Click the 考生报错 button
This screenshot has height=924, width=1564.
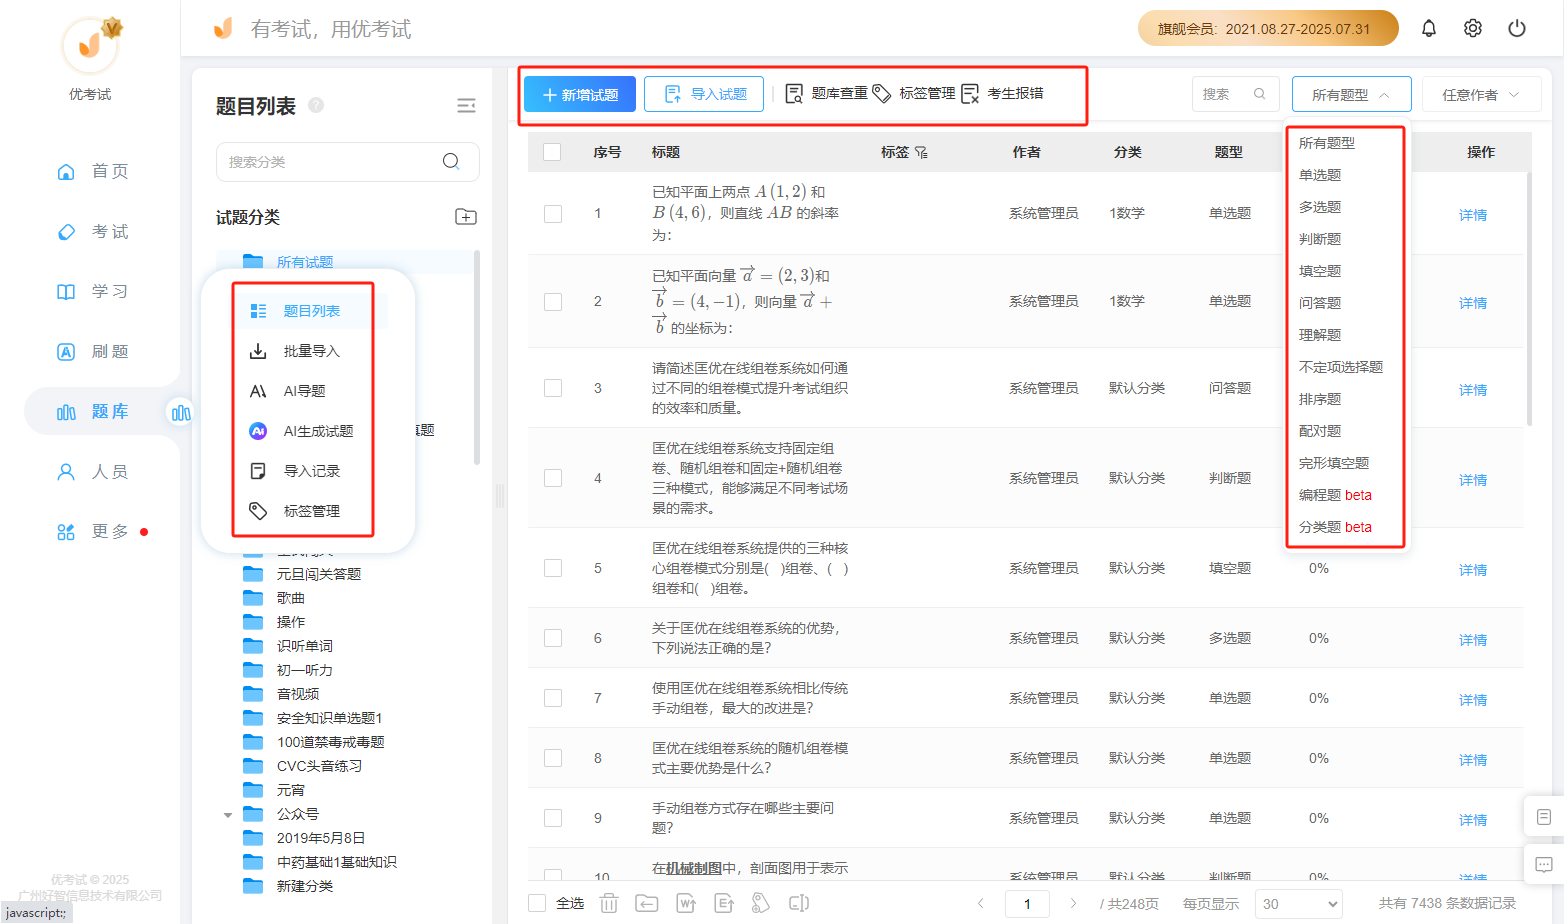pos(1002,93)
